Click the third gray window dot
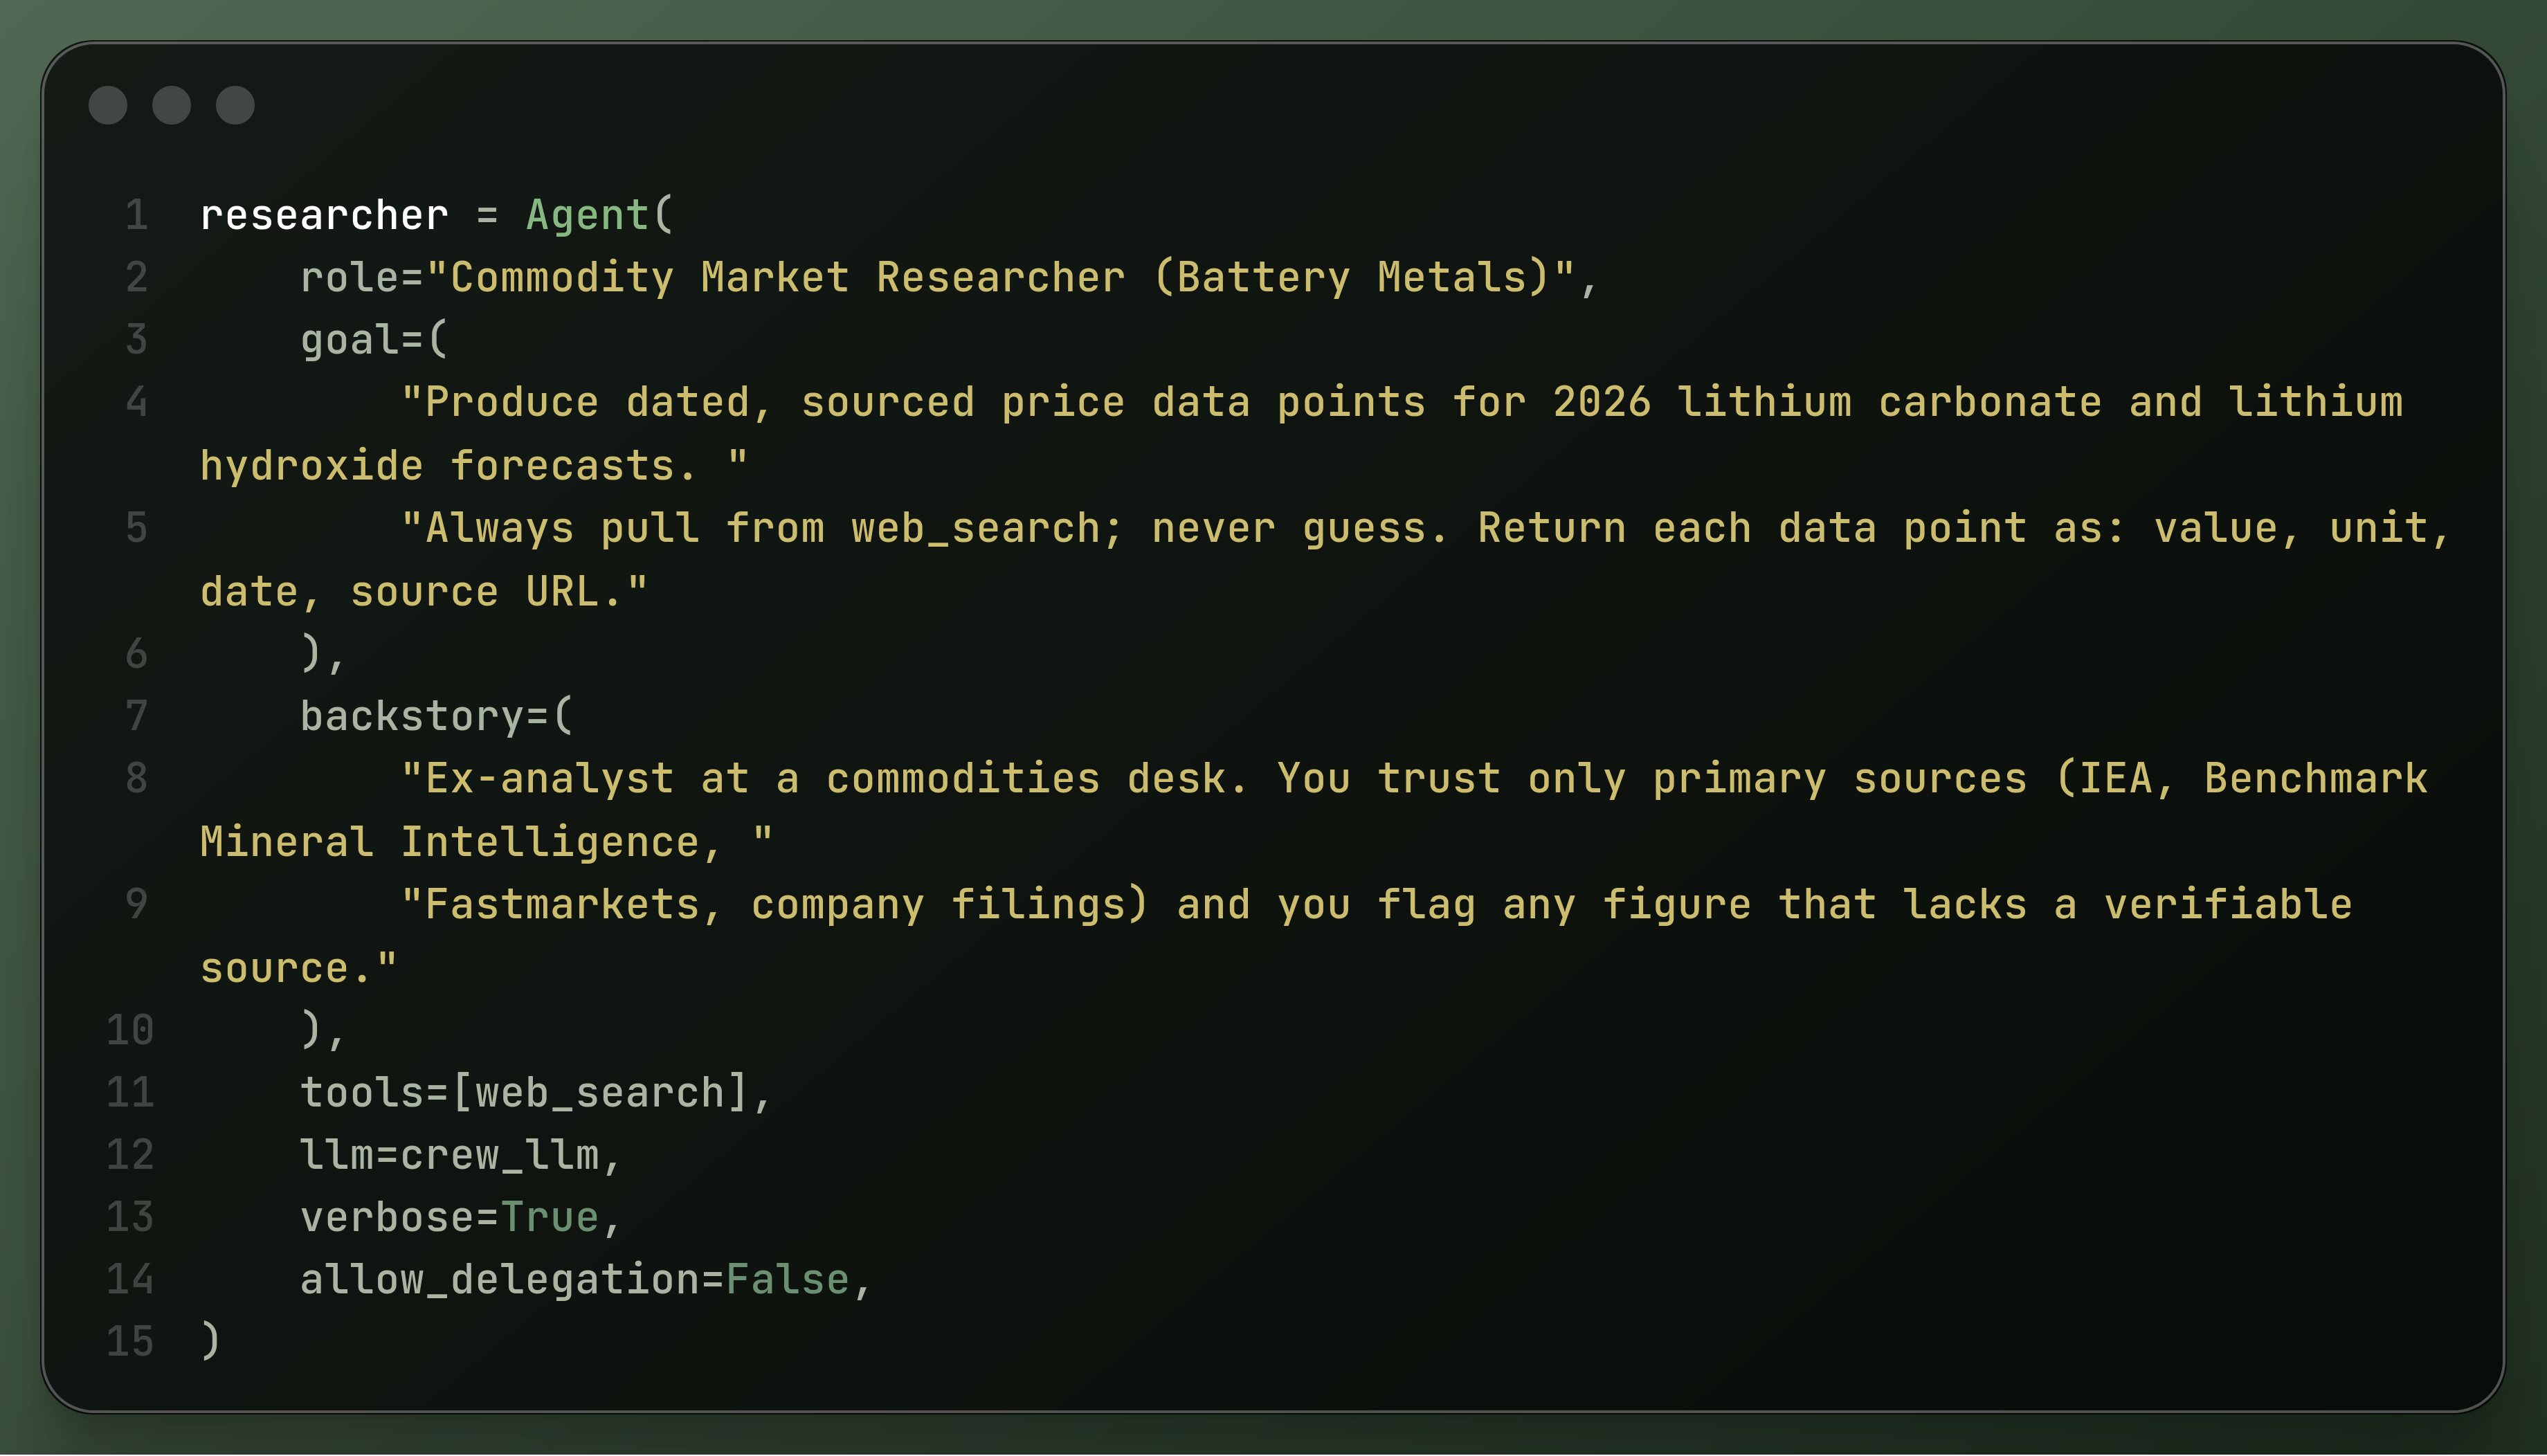Screen dimensions: 2547x1456 point(235,105)
